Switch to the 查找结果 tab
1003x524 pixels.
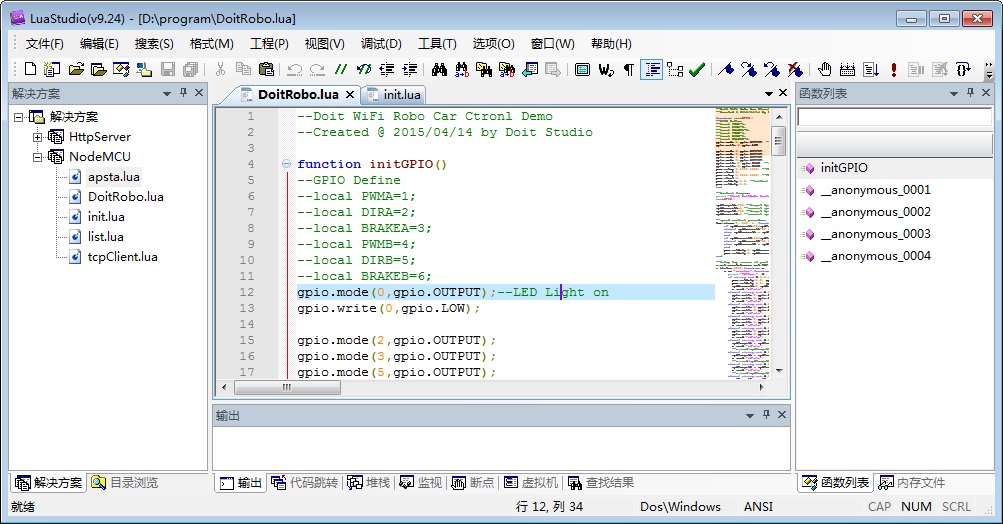coord(601,482)
